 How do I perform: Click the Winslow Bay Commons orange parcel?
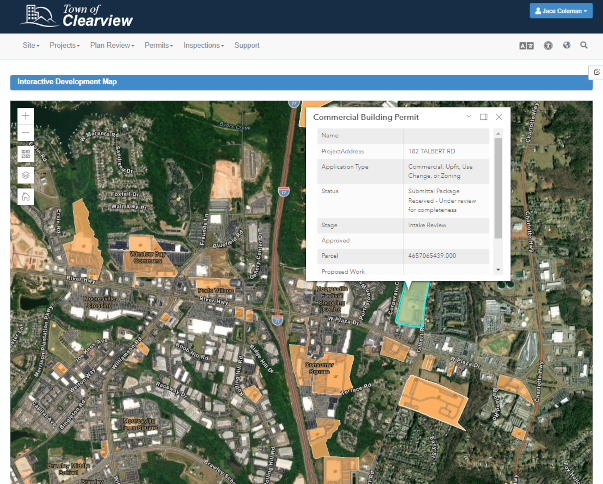coord(148,256)
